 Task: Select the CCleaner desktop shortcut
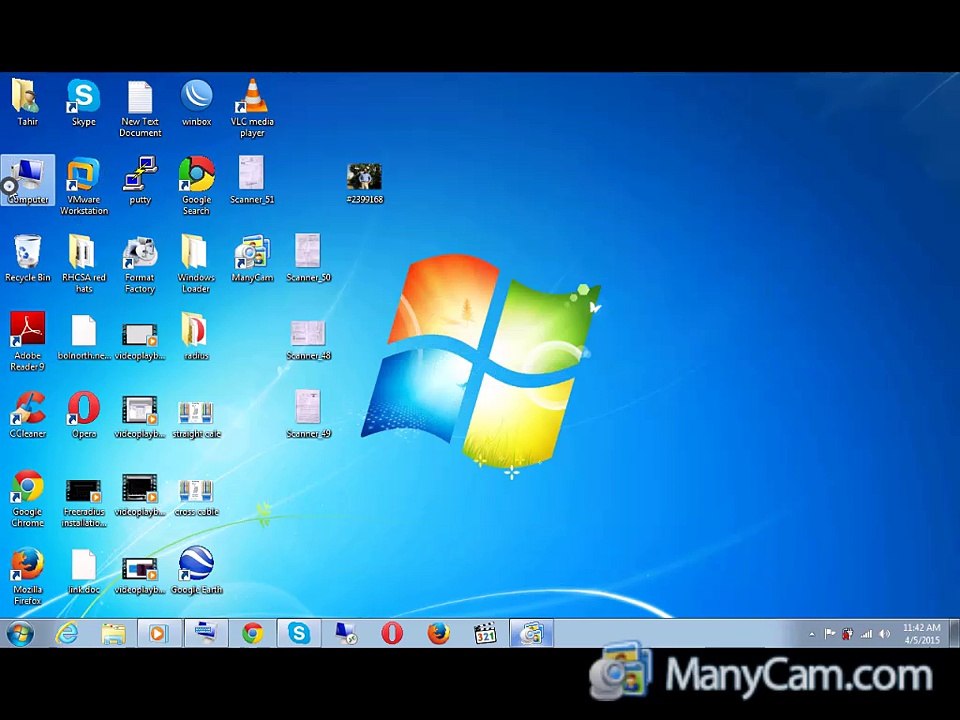(x=28, y=414)
